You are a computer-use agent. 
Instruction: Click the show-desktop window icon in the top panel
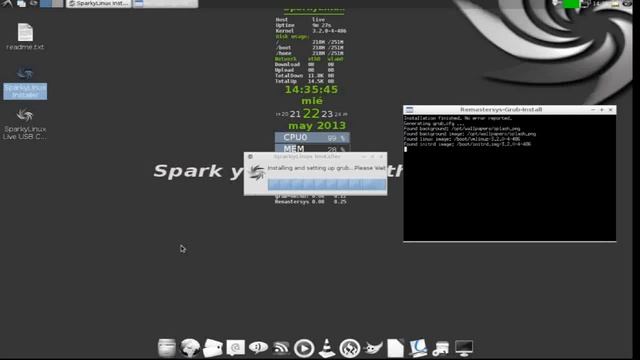[21, 4]
